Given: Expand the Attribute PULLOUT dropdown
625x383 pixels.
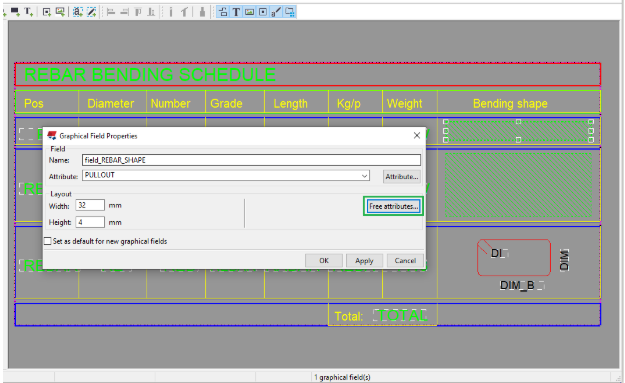Looking at the screenshot, I should (364, 176).
